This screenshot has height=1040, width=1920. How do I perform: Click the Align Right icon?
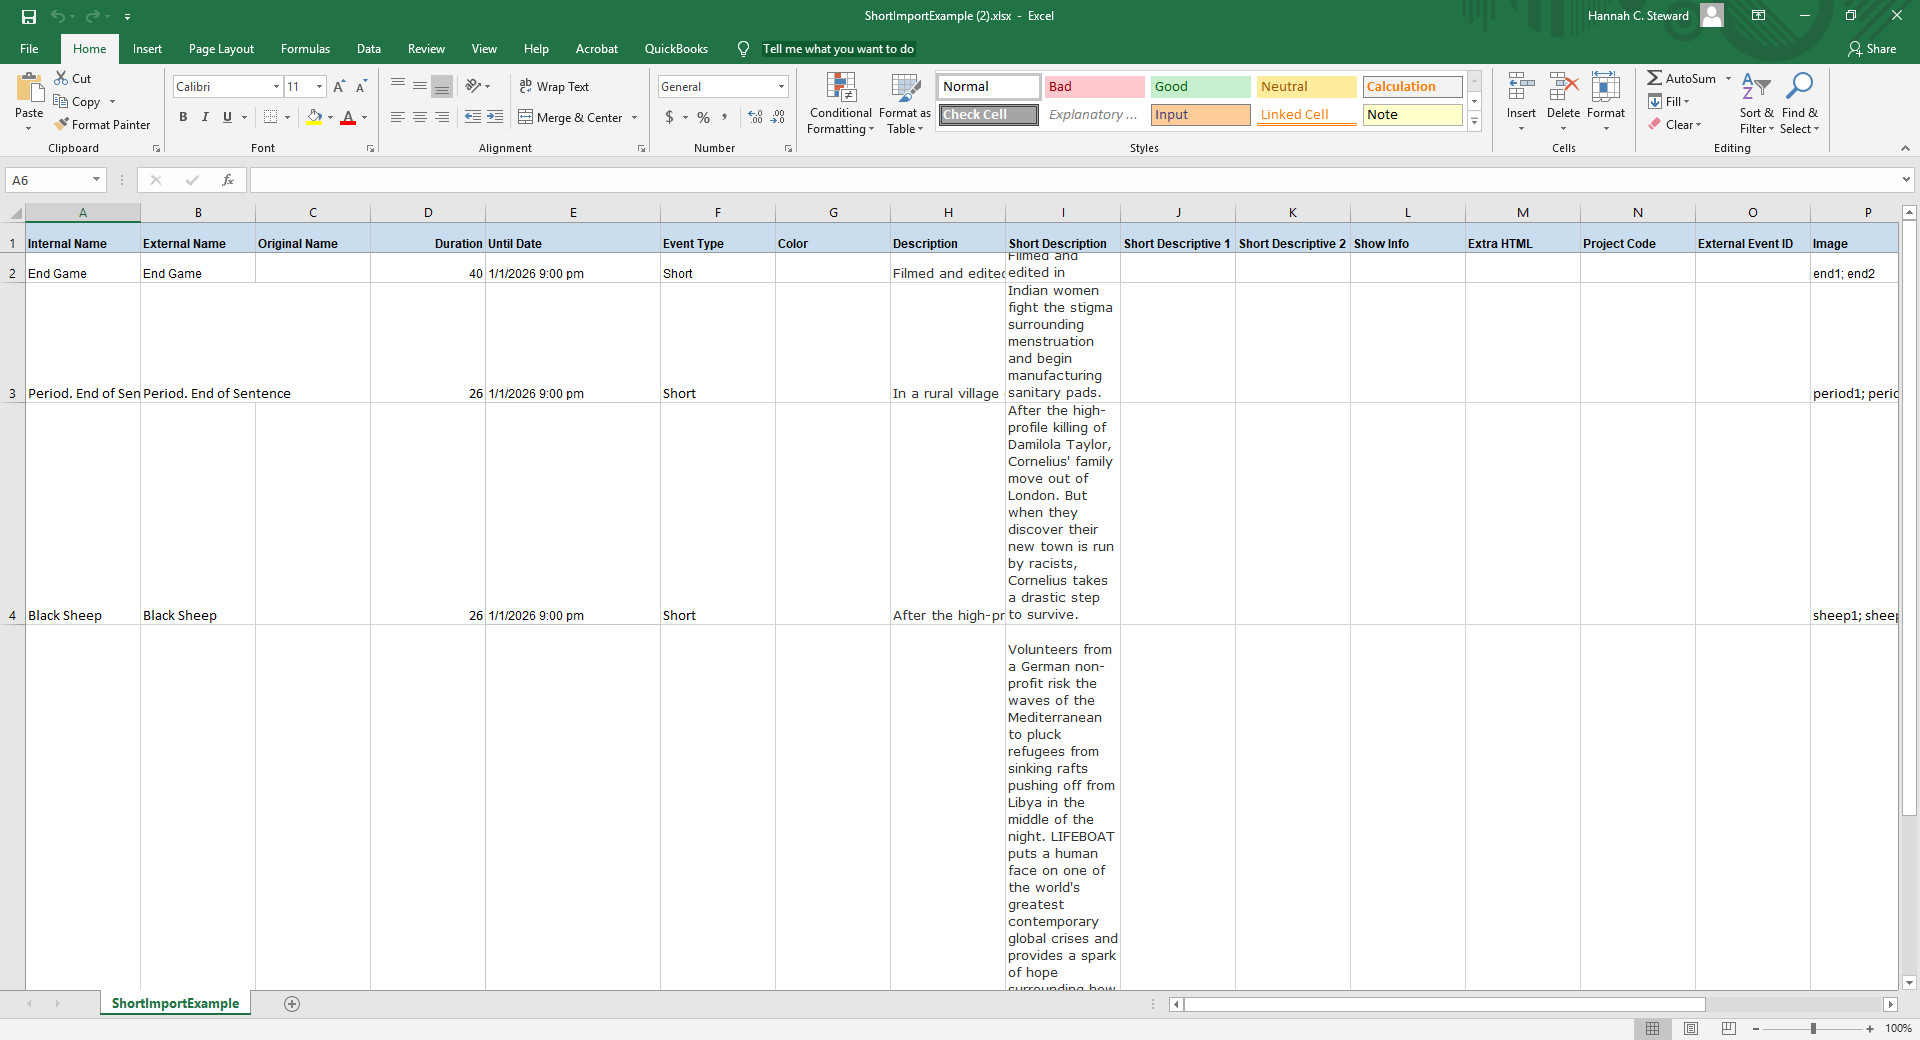tap(442, 117)
